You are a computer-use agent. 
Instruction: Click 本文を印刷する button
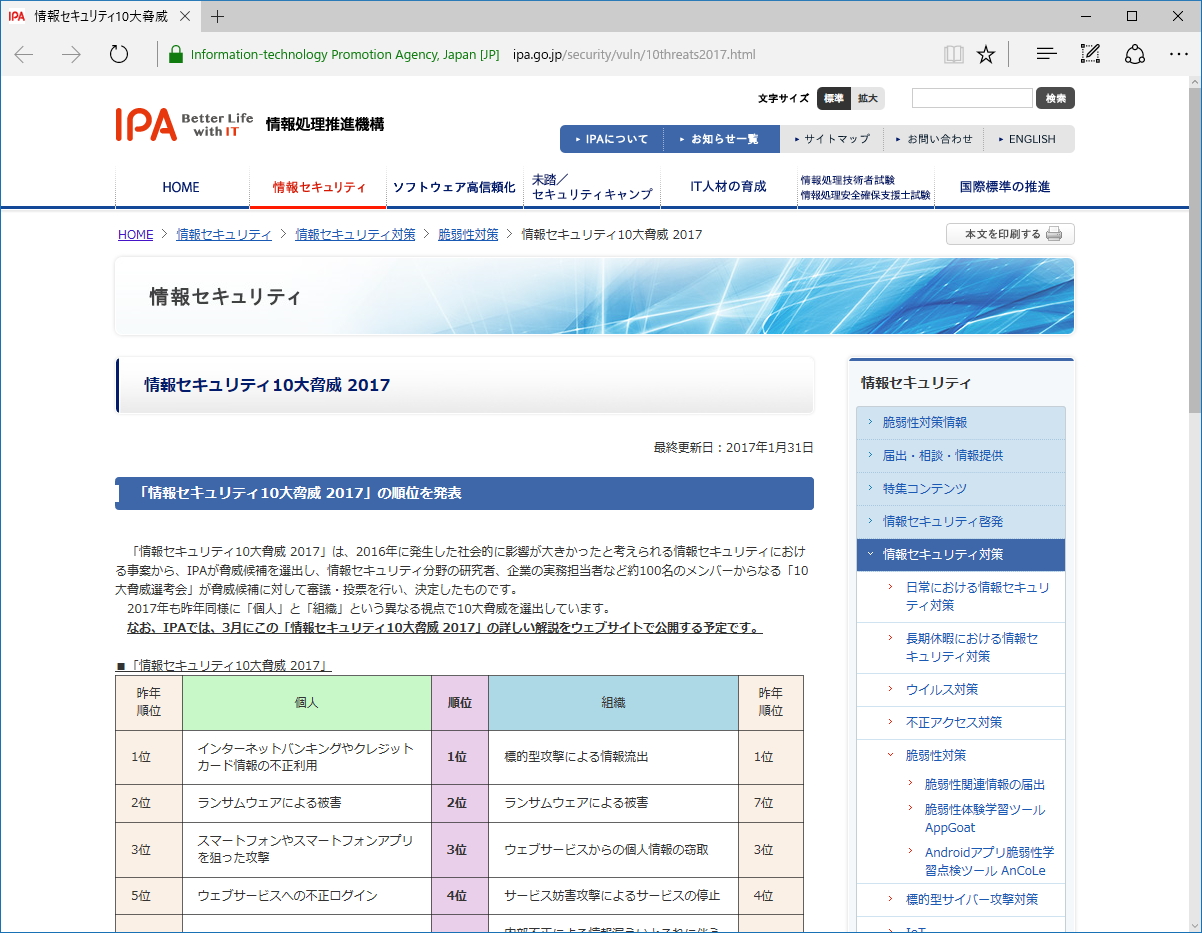click(1010, 235)
